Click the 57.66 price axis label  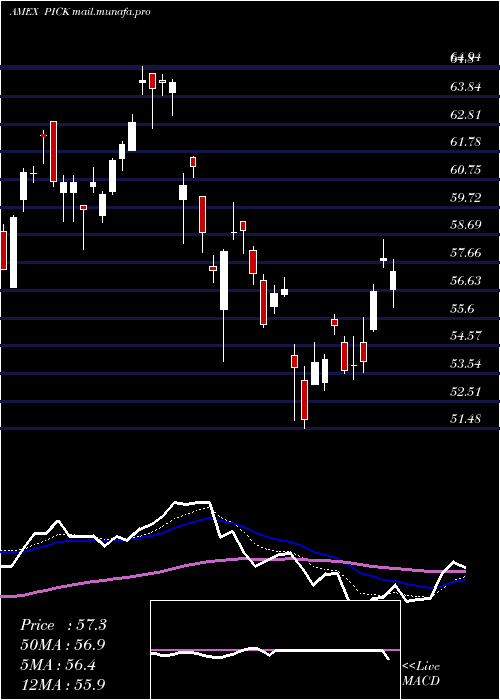466,253
